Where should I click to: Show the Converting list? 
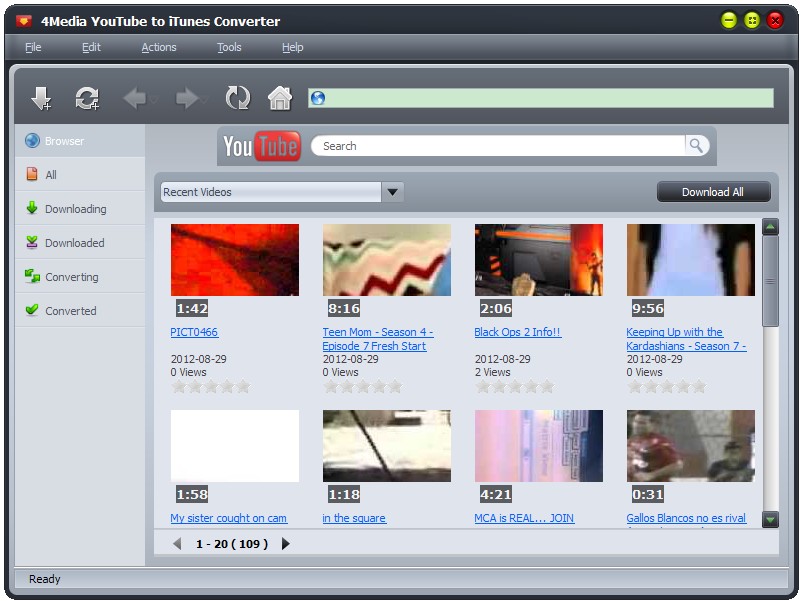tap(80, 276)
